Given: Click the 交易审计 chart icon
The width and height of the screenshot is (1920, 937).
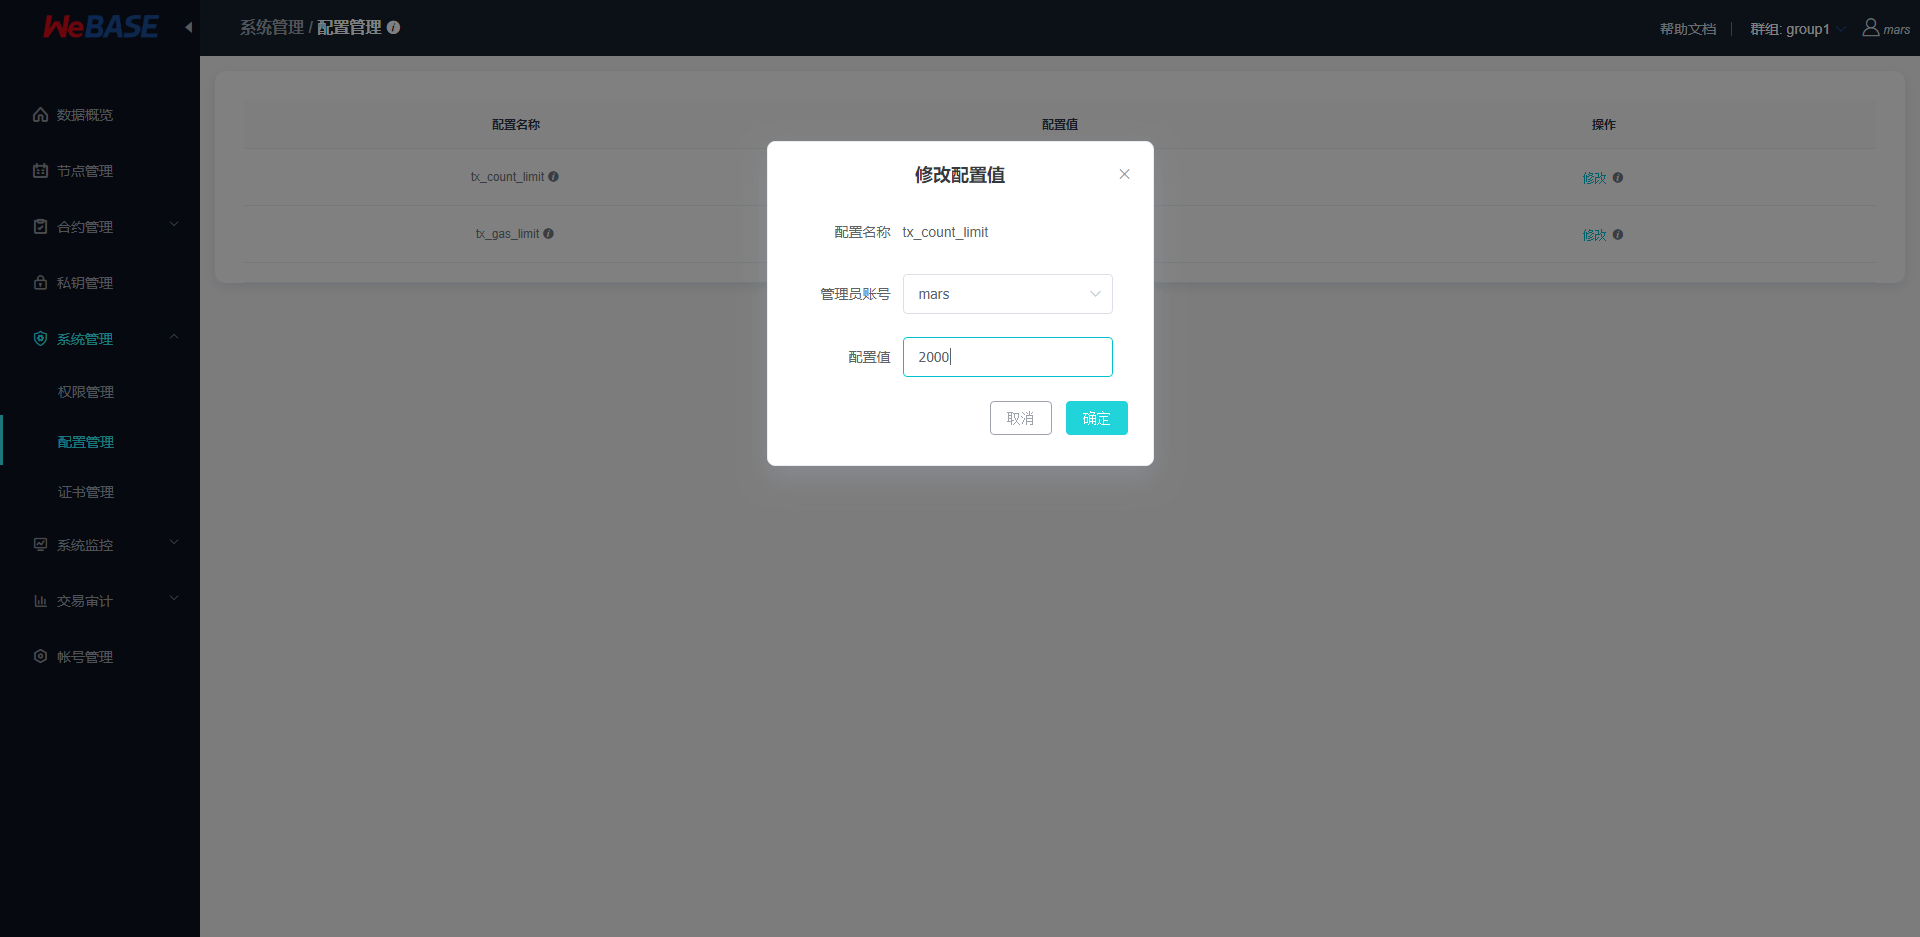Looking at the screenshot, I should pos(40,600).
